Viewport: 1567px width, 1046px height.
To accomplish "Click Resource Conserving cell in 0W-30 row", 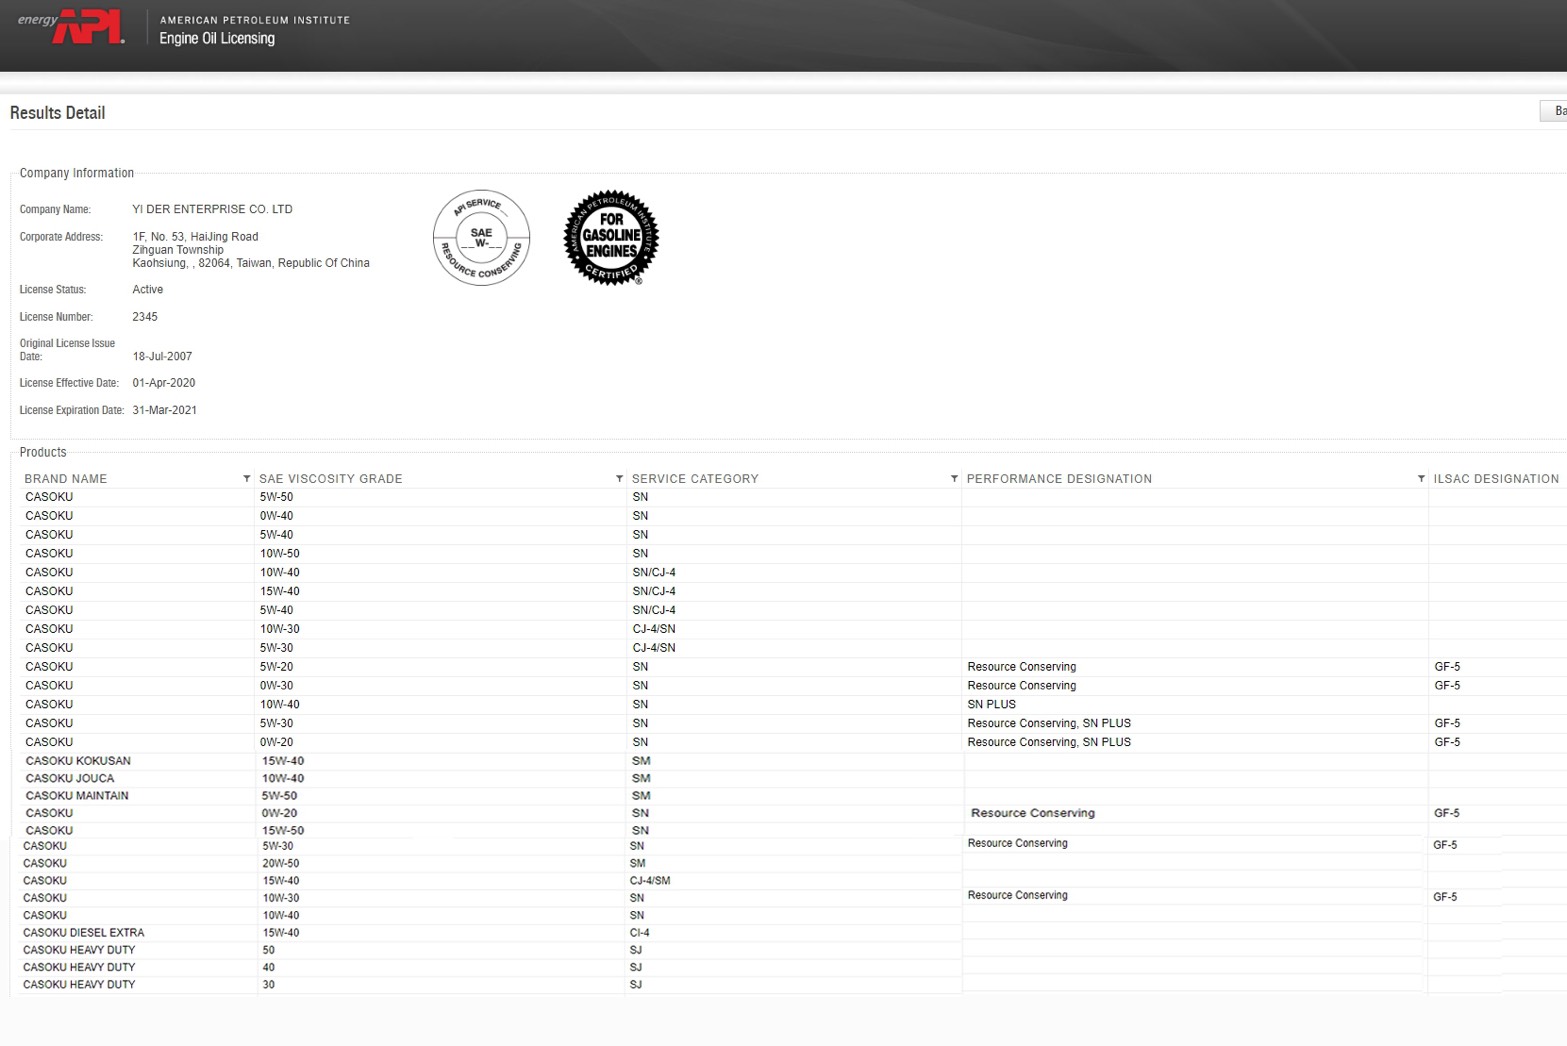I will [1022, 686].
